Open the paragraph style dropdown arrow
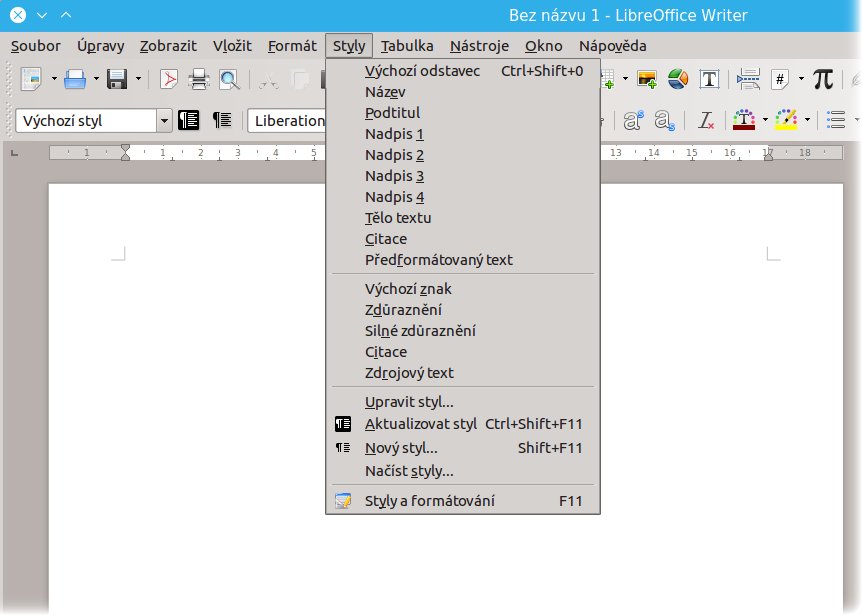862x615 pixels. click(164, 121)
